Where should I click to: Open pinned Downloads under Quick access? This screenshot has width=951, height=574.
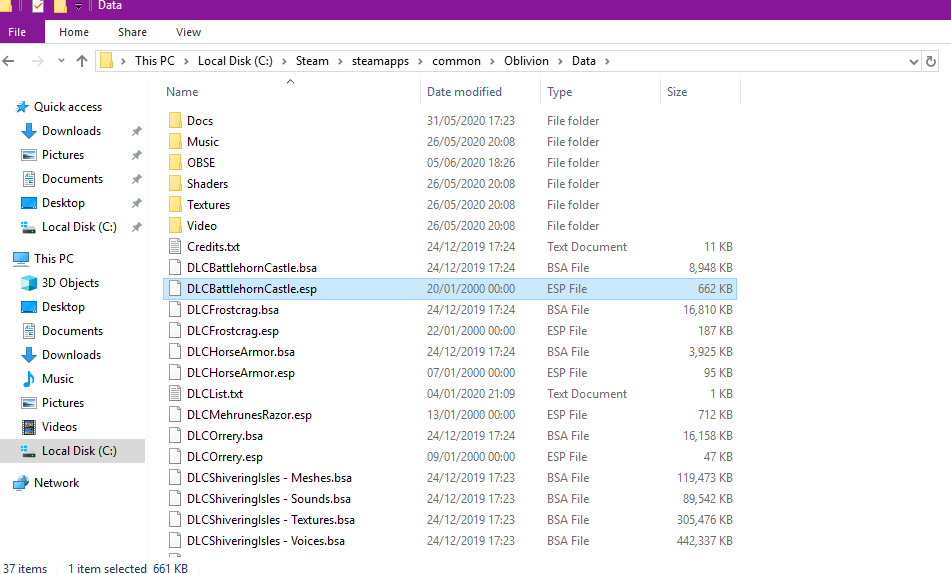[71, 131]
